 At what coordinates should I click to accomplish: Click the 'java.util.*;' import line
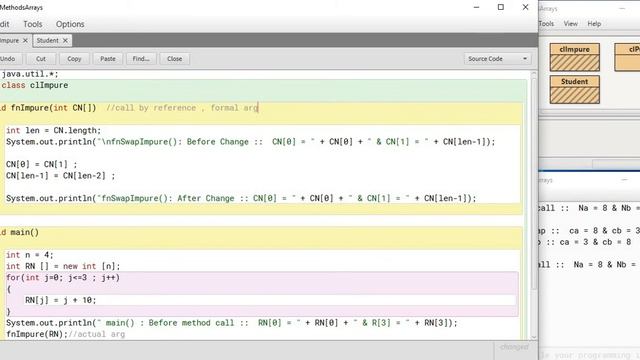click(x=30, y=74)
